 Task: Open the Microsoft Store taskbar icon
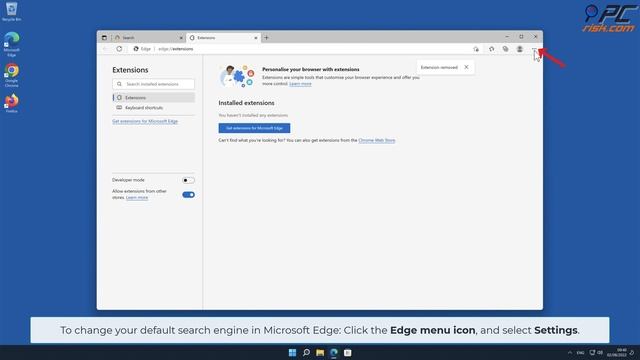click(348, 353)
